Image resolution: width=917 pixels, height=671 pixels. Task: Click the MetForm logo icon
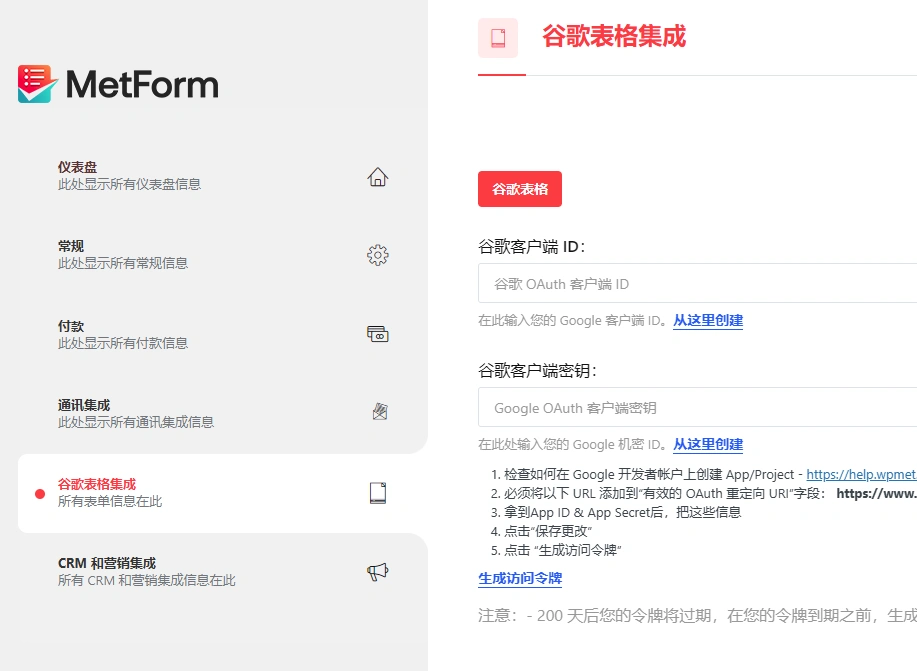coord(33,85)
